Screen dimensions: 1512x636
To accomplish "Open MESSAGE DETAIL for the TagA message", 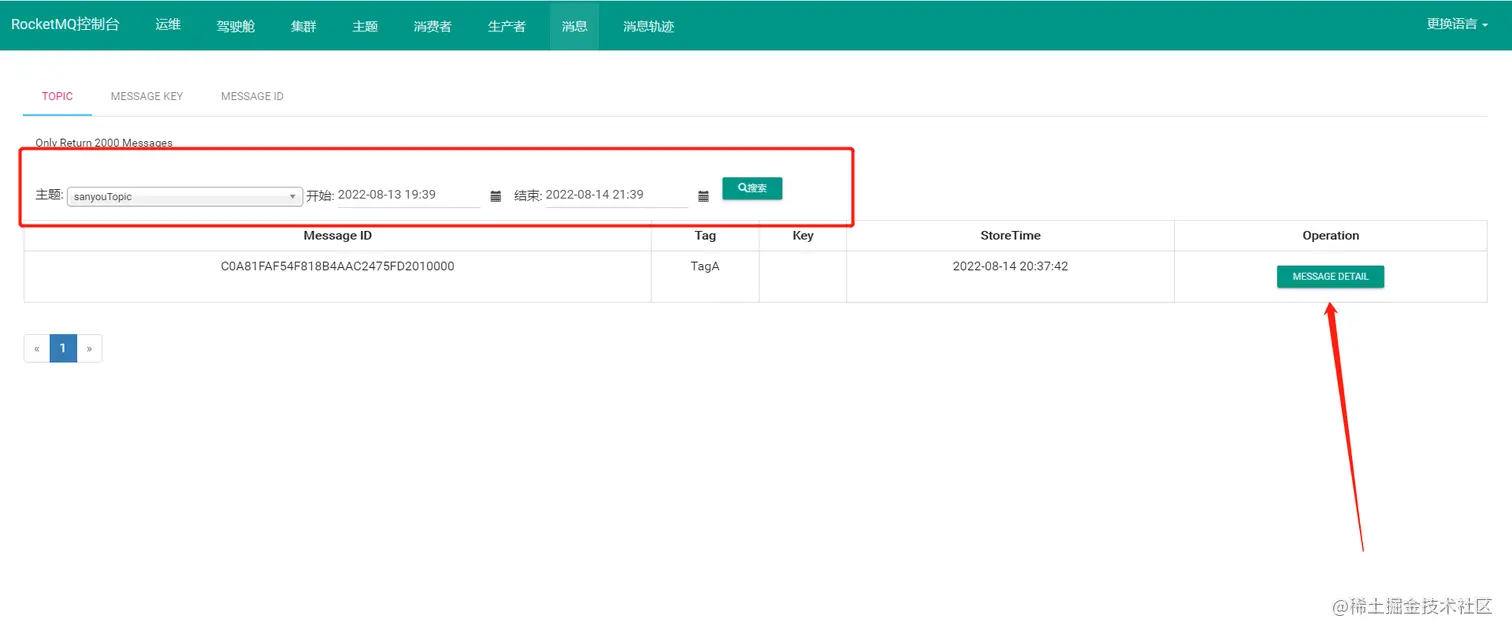I will tap(1330, 276).
